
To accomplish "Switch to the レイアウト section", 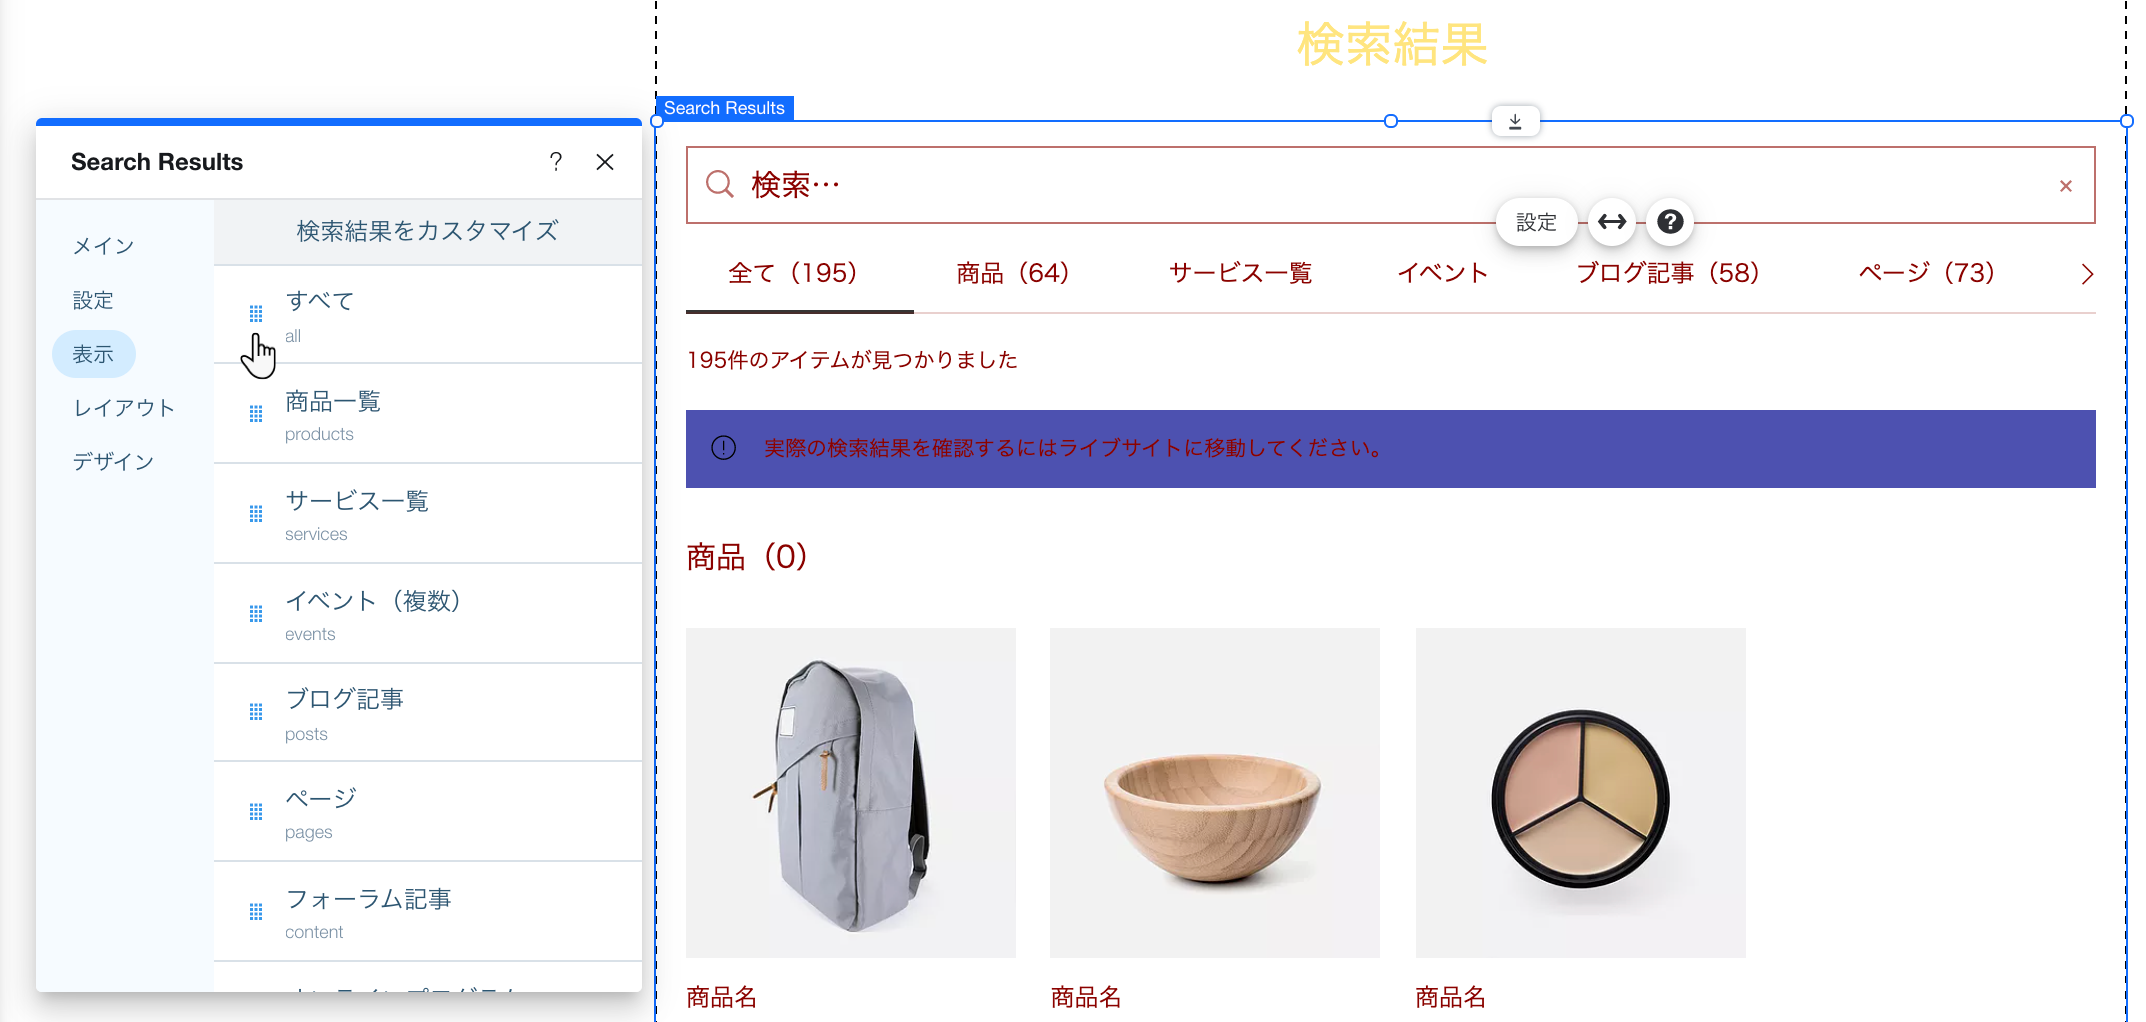I will [124, 408].
